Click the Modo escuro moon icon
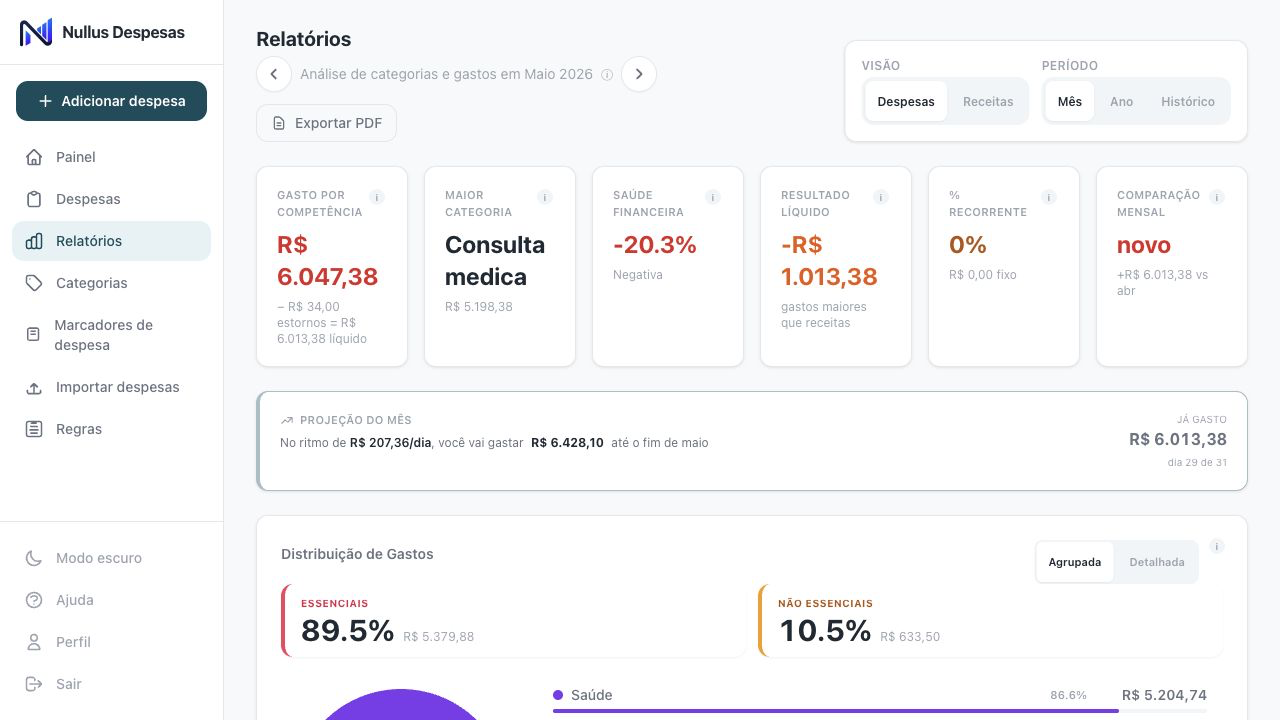 (34, 558)
